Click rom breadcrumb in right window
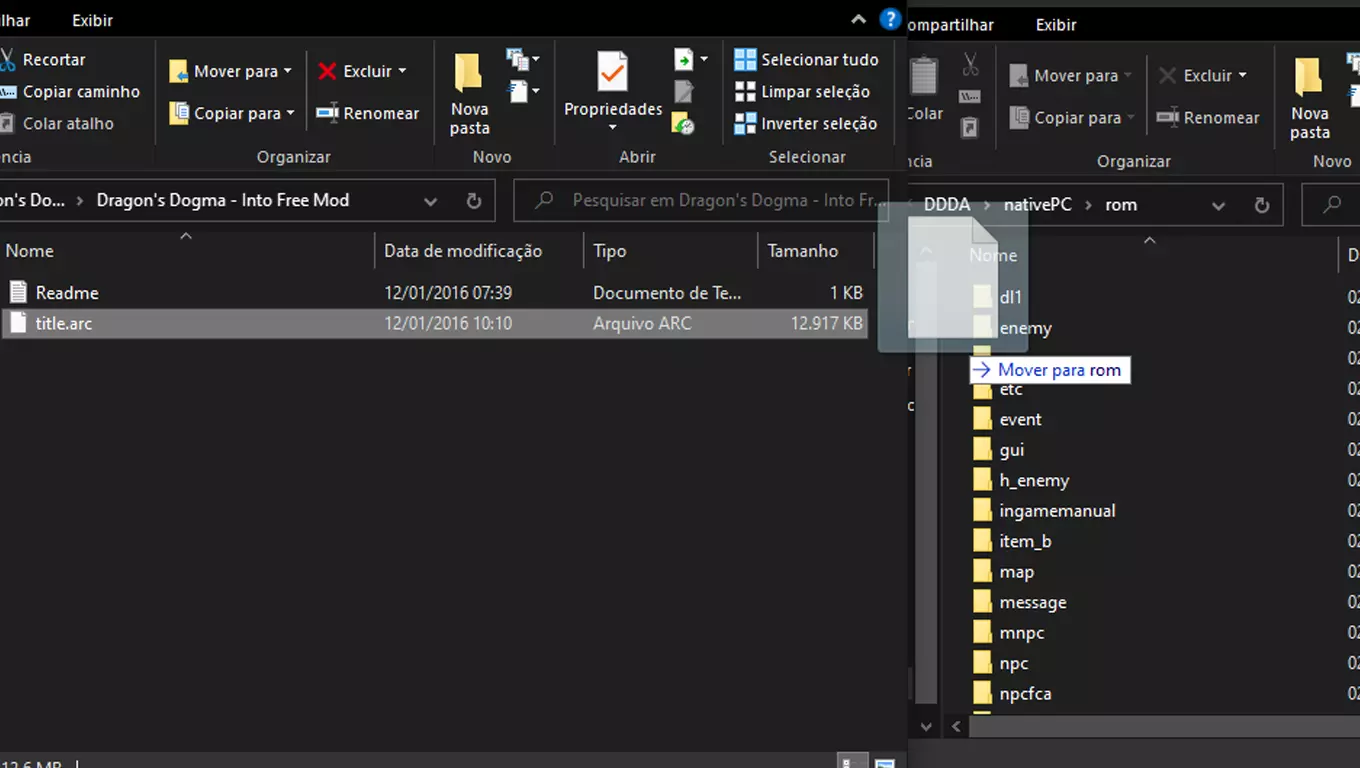1360x768 pixels. [1121, 205]
